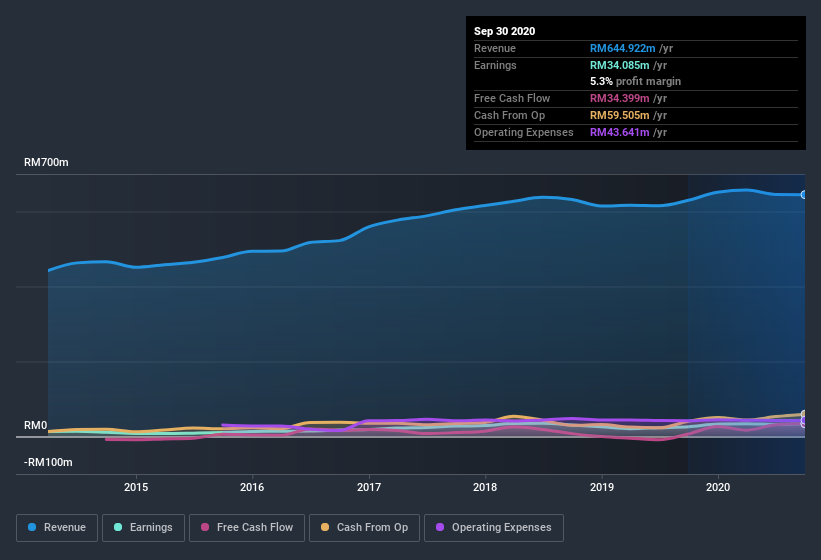
Task: Click the Revenue line end-point marker
Action: 803,195
